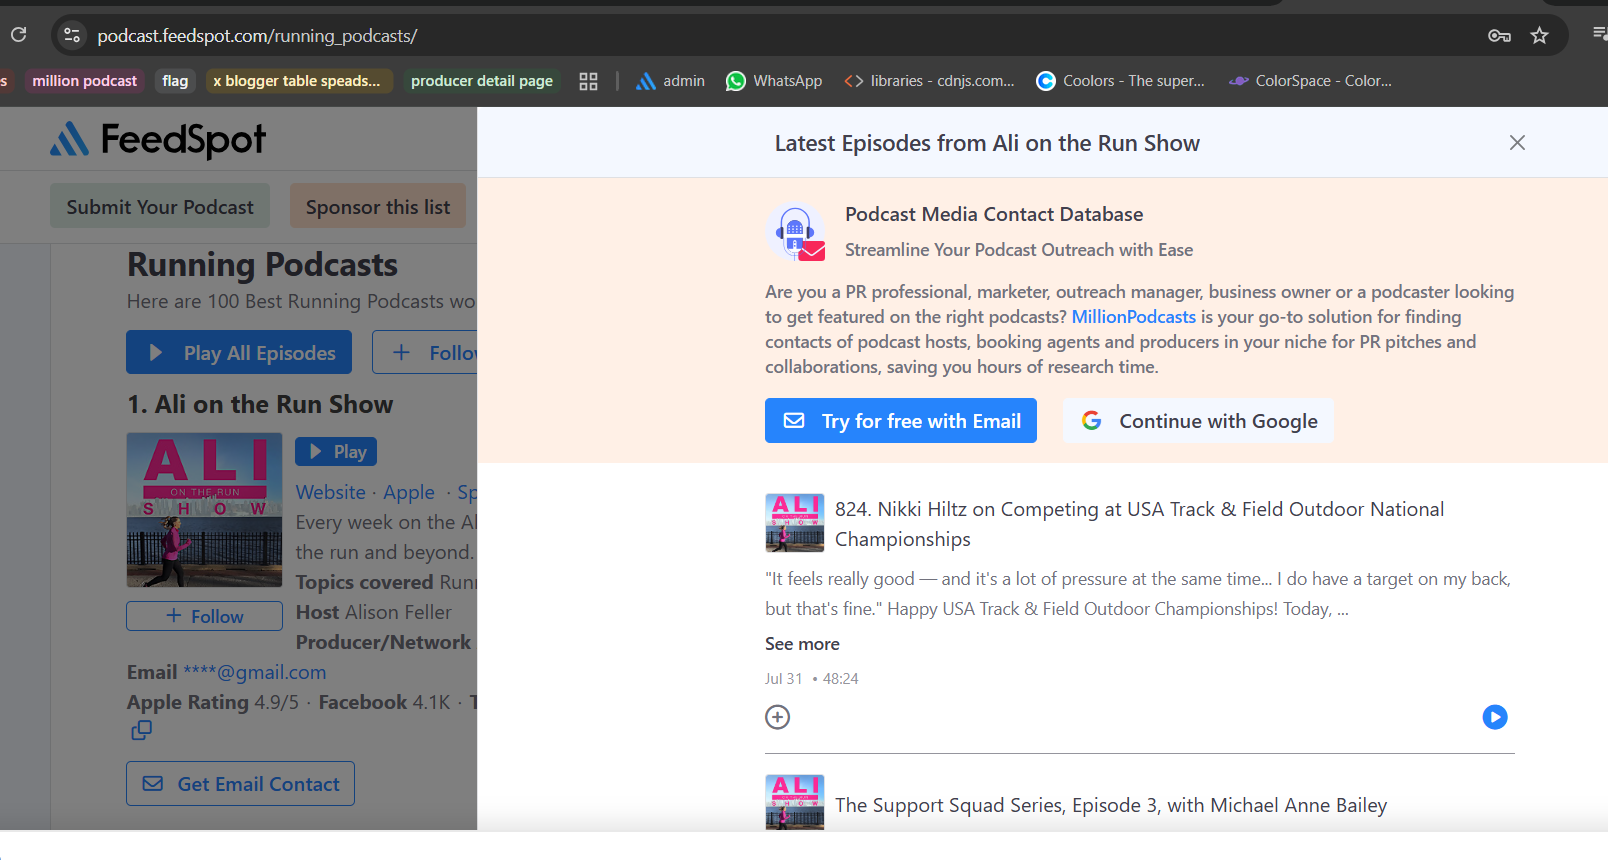
Task: Open site information icon in address bar
Action: (x=71, y=35)
